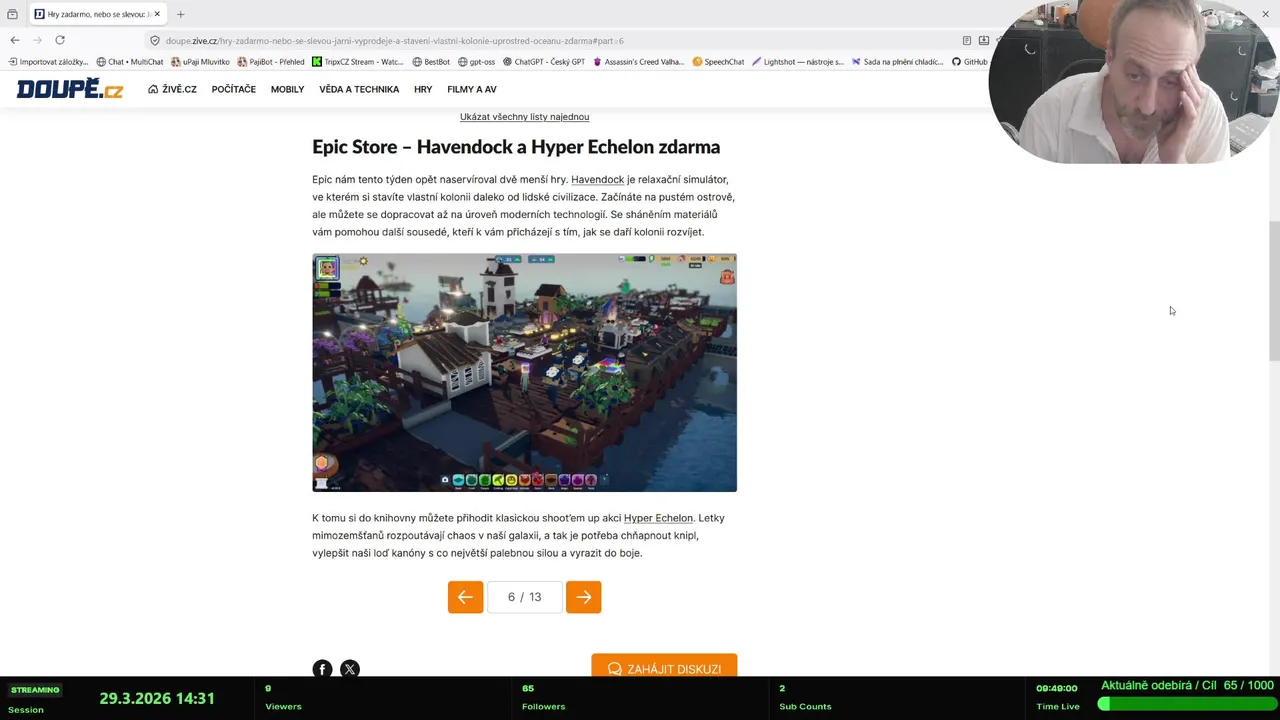Open the VĚDA A TECHNIKA menu item
Screen dimensions: 1280x720
(x=359, y=89)
